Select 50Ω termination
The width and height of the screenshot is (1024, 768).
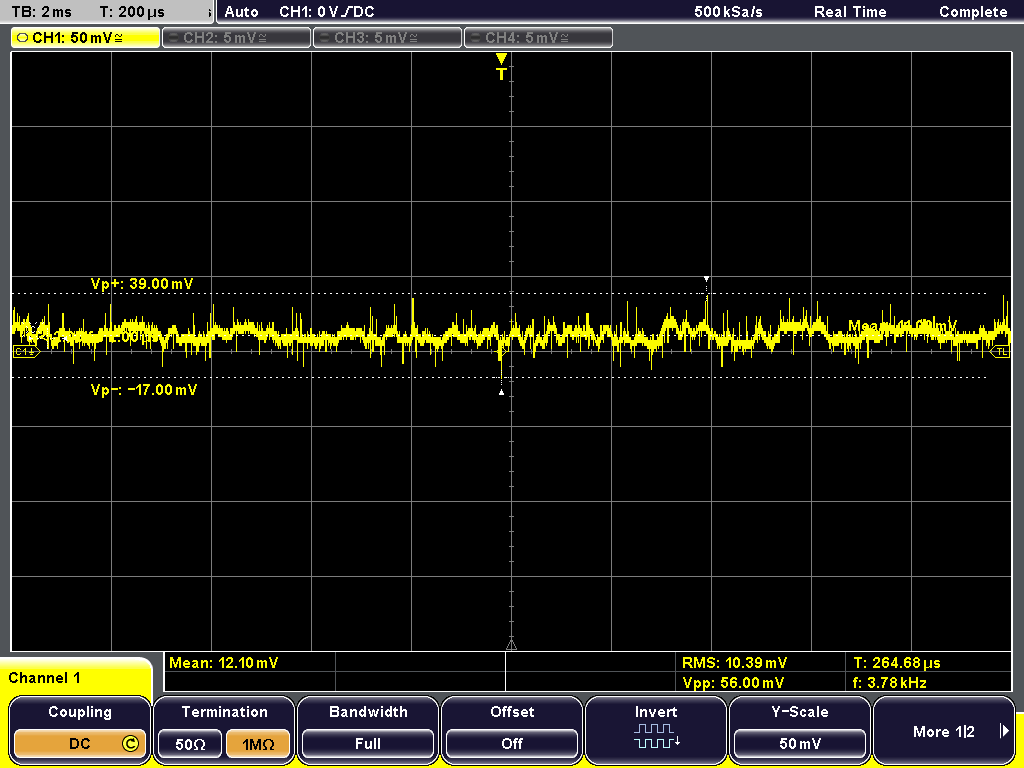[189, 744]
